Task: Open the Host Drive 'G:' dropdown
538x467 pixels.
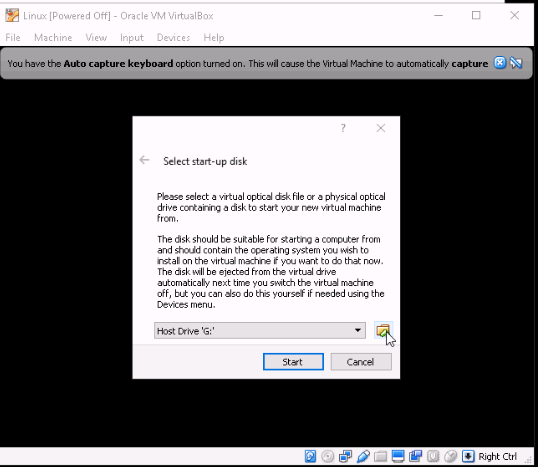Action: tap(260, 330)
